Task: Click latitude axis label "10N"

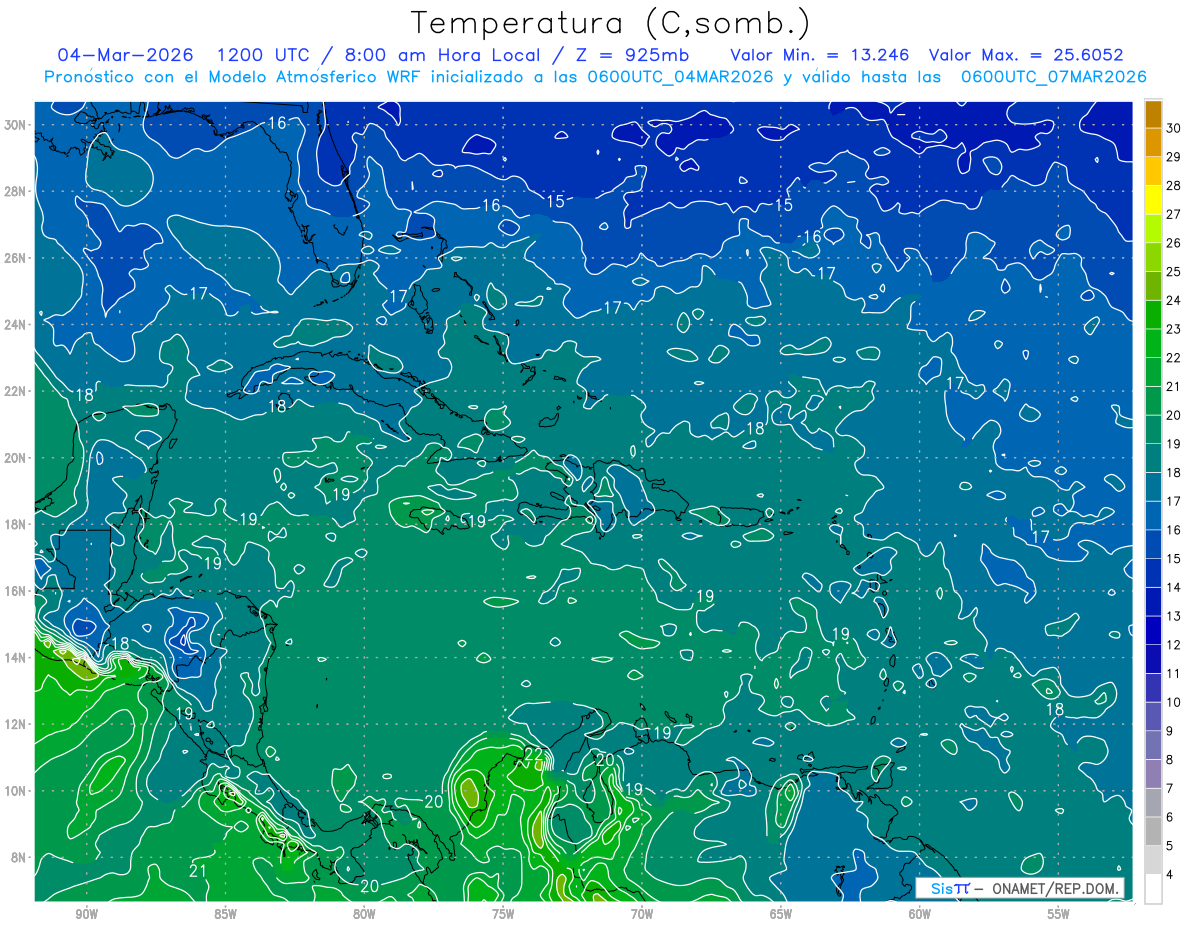Action: click(x=16, y=790)
